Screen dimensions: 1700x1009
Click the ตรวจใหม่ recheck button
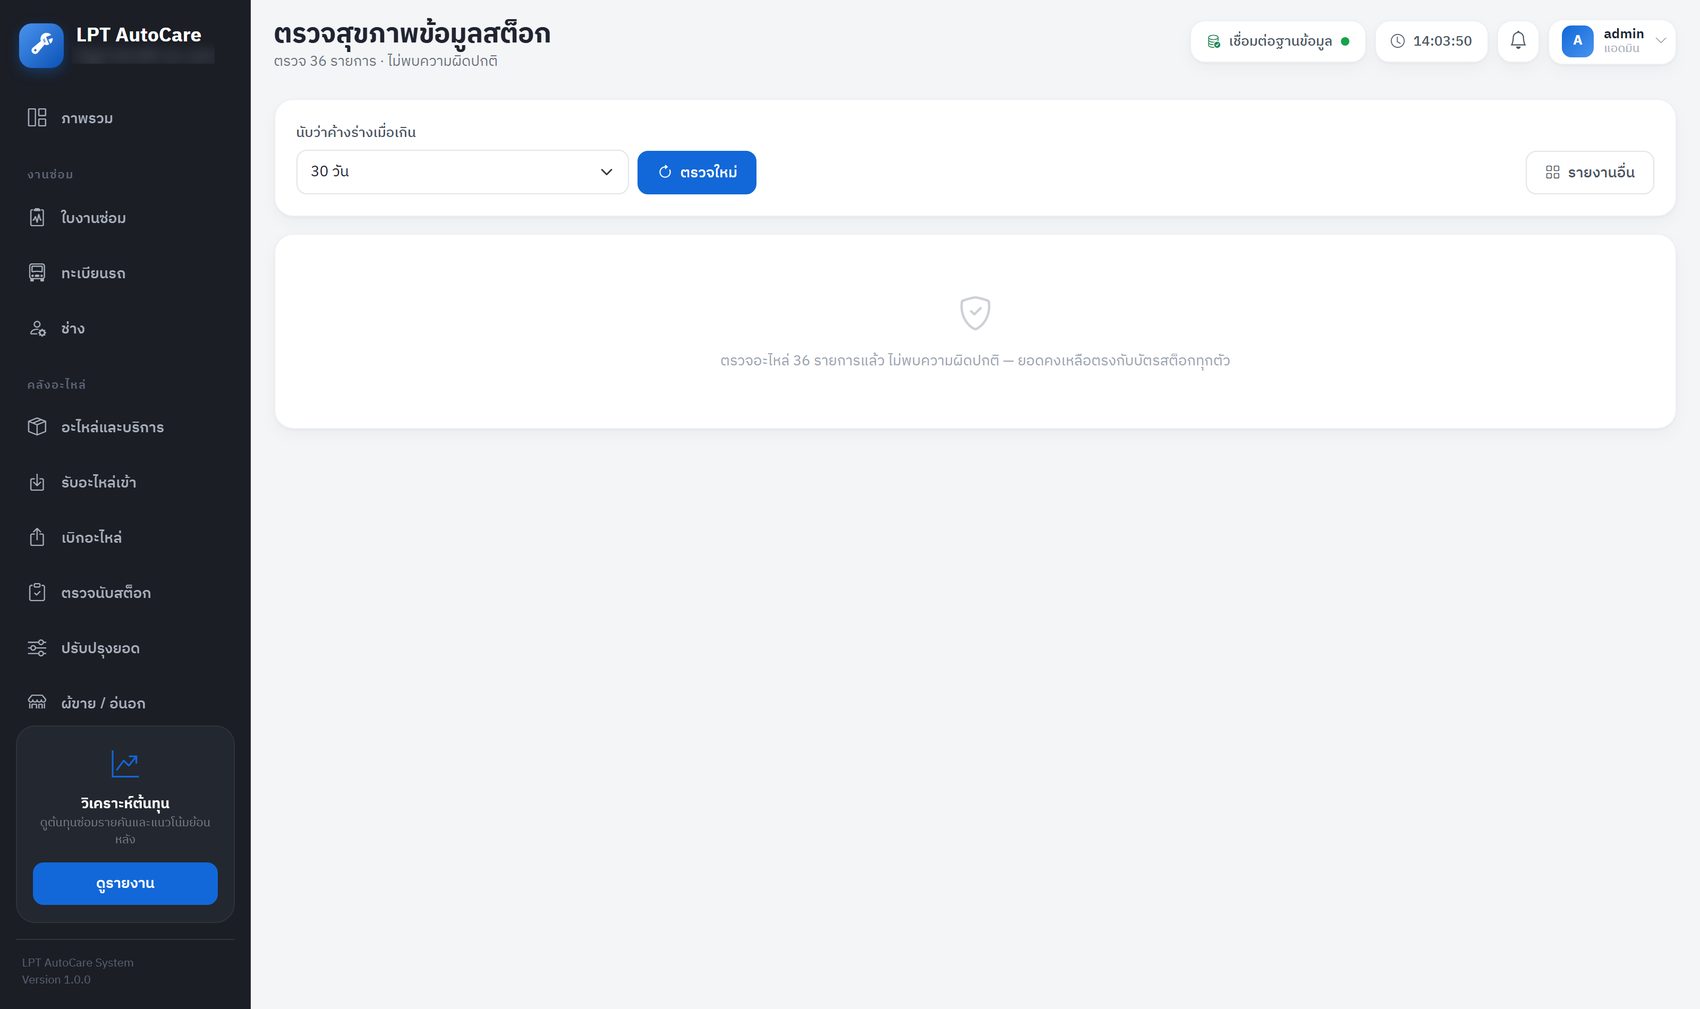697,172
